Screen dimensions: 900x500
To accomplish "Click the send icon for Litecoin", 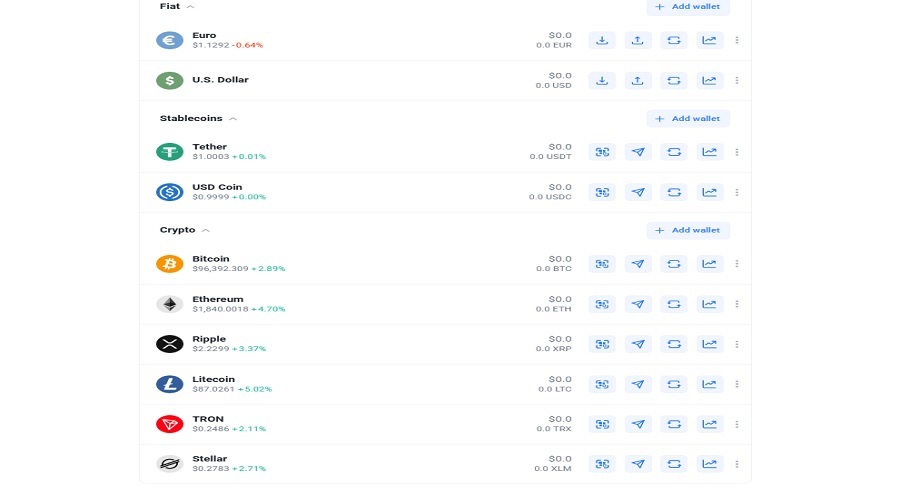I will (637, 384).
